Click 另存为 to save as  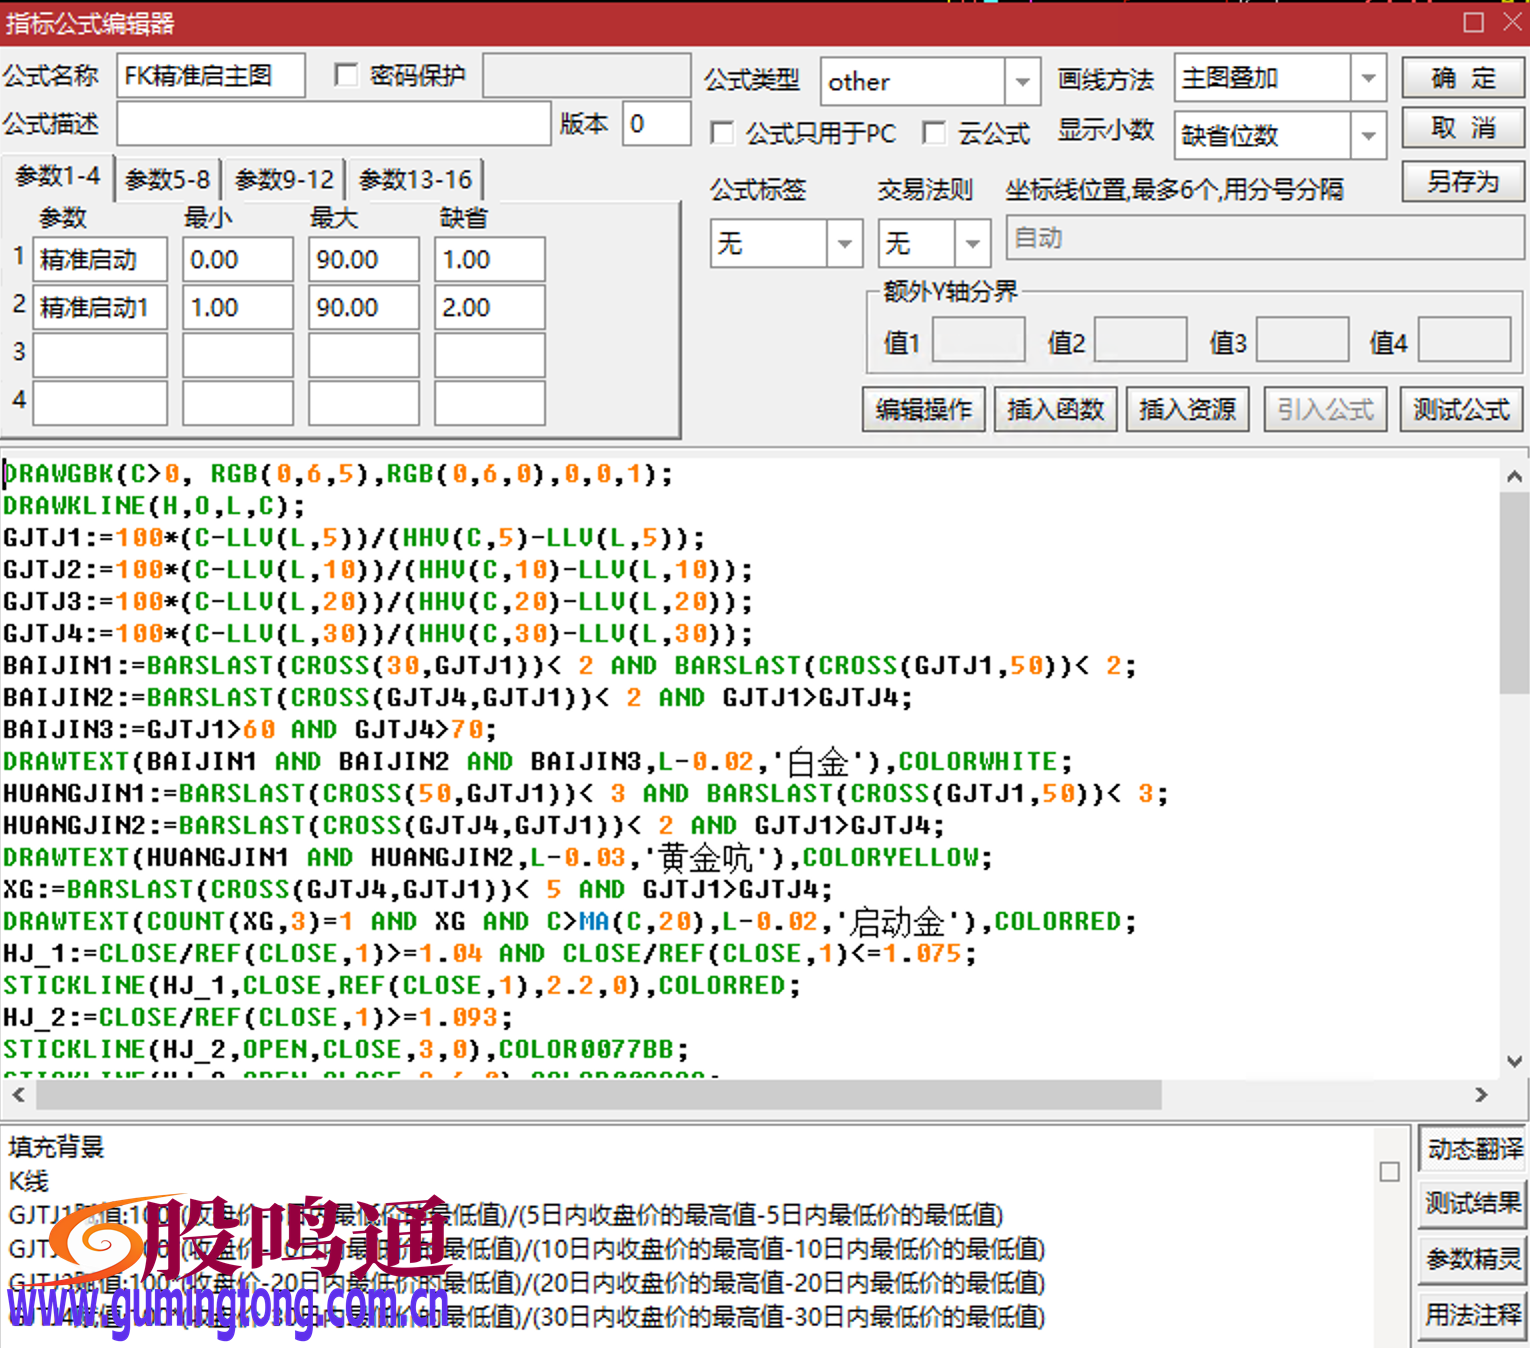pyautogui.click(x=1462, y=181)
